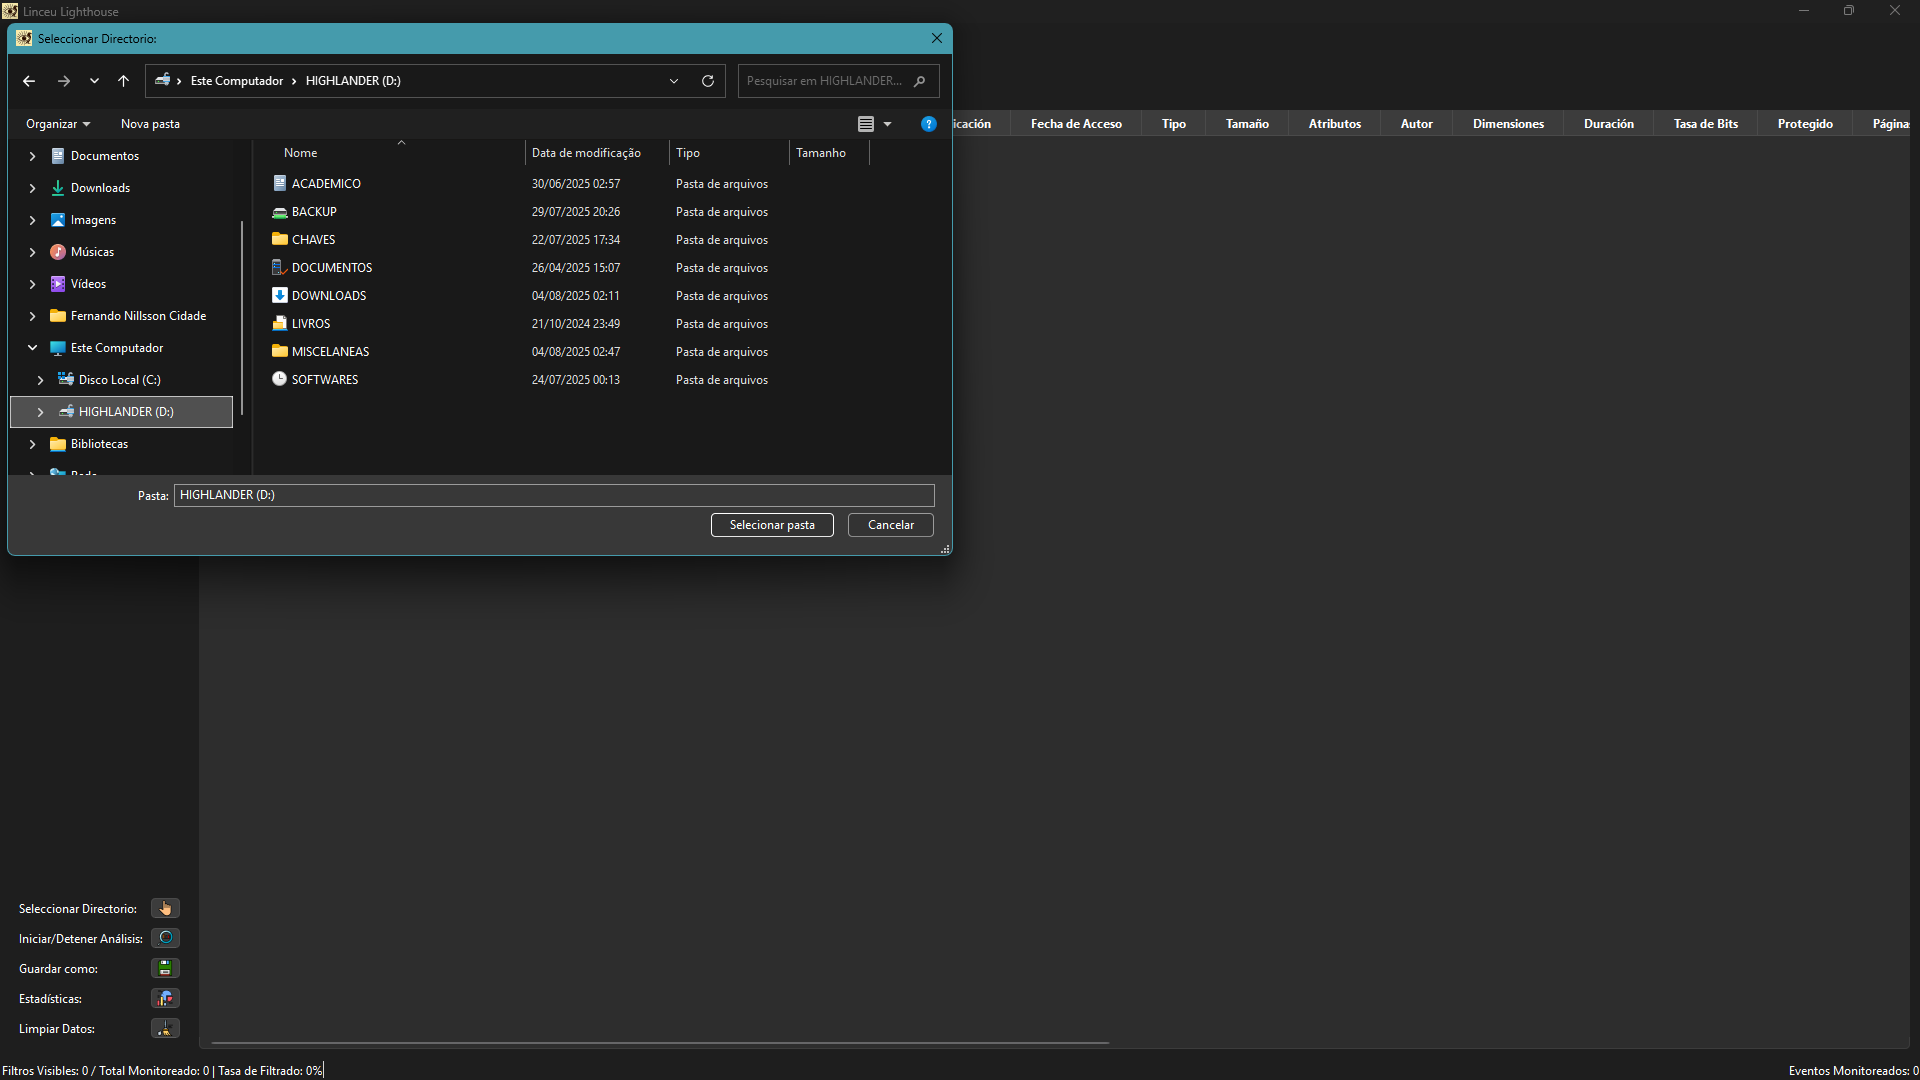Open the Estadísticas chart icon
Image resolution: width=1920 pixels, height=1080 pixels.
coord(165,998)
